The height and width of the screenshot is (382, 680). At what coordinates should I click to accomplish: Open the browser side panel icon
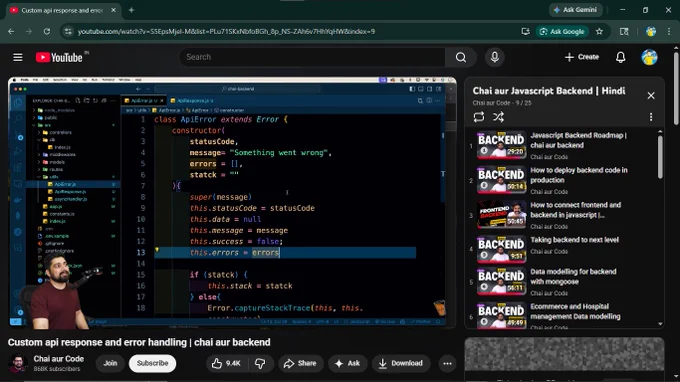tap(624, 32)
